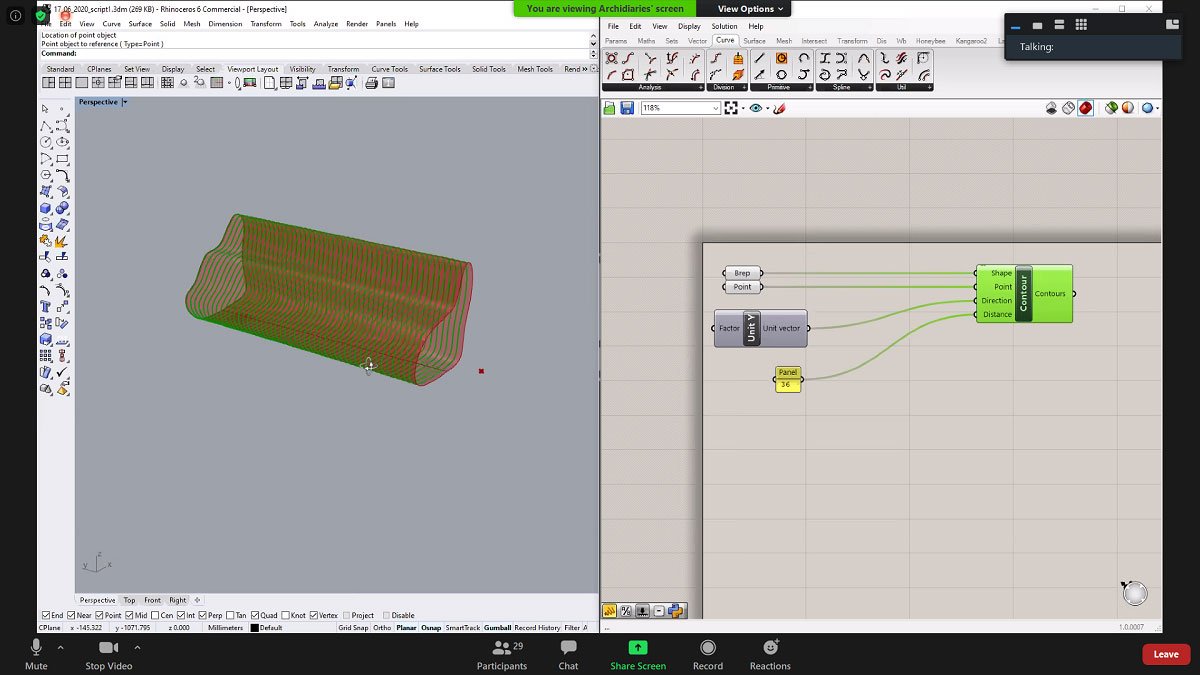Open the Perspective viewport title menu

click(98, 101)
